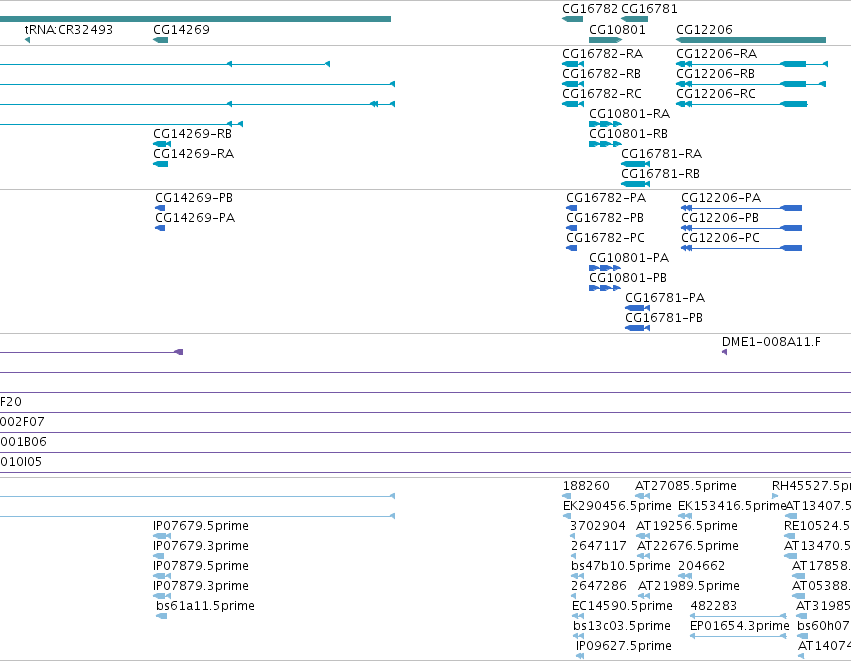Screen dimensions: 851x661
Task: Open transcript CG10801-RA
Action: (x=630, y=114)
